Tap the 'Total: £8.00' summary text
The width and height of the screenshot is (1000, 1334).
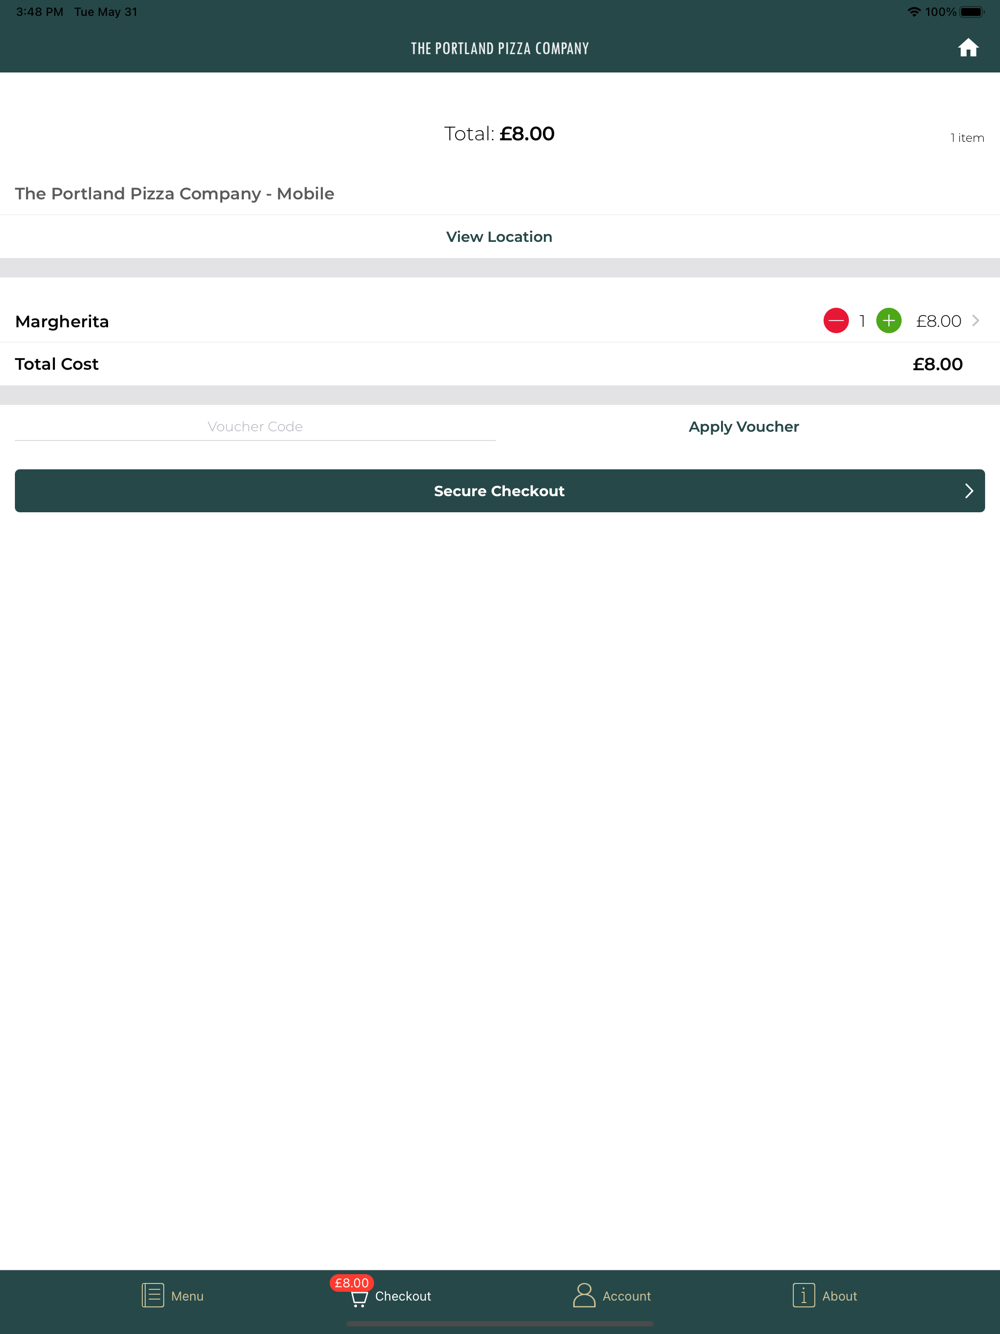click(499, 134)
